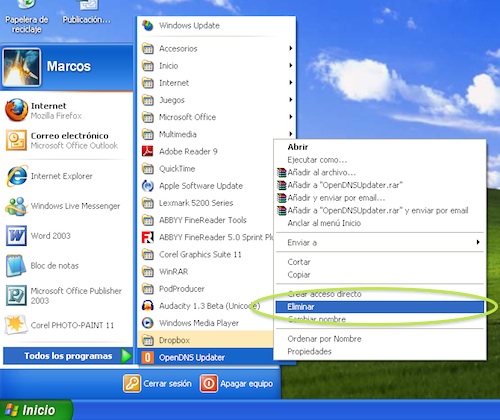Screen dimensions: 500x420
Task: Click the OpenDNS Updater orange icon
Action: (x=148, y=357)
